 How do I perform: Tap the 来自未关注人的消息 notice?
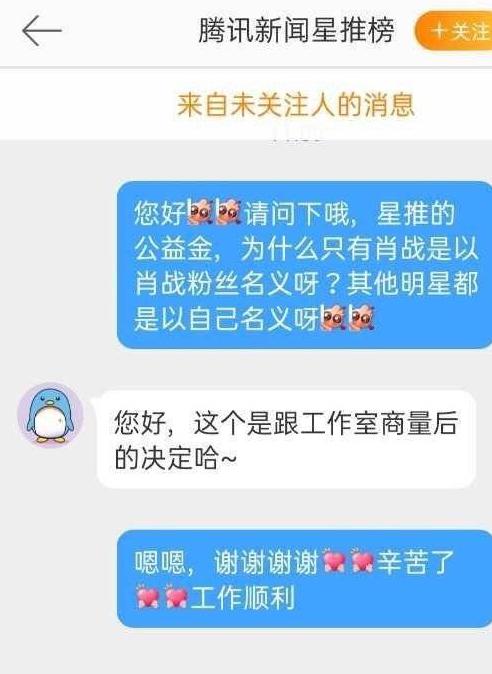296,105
